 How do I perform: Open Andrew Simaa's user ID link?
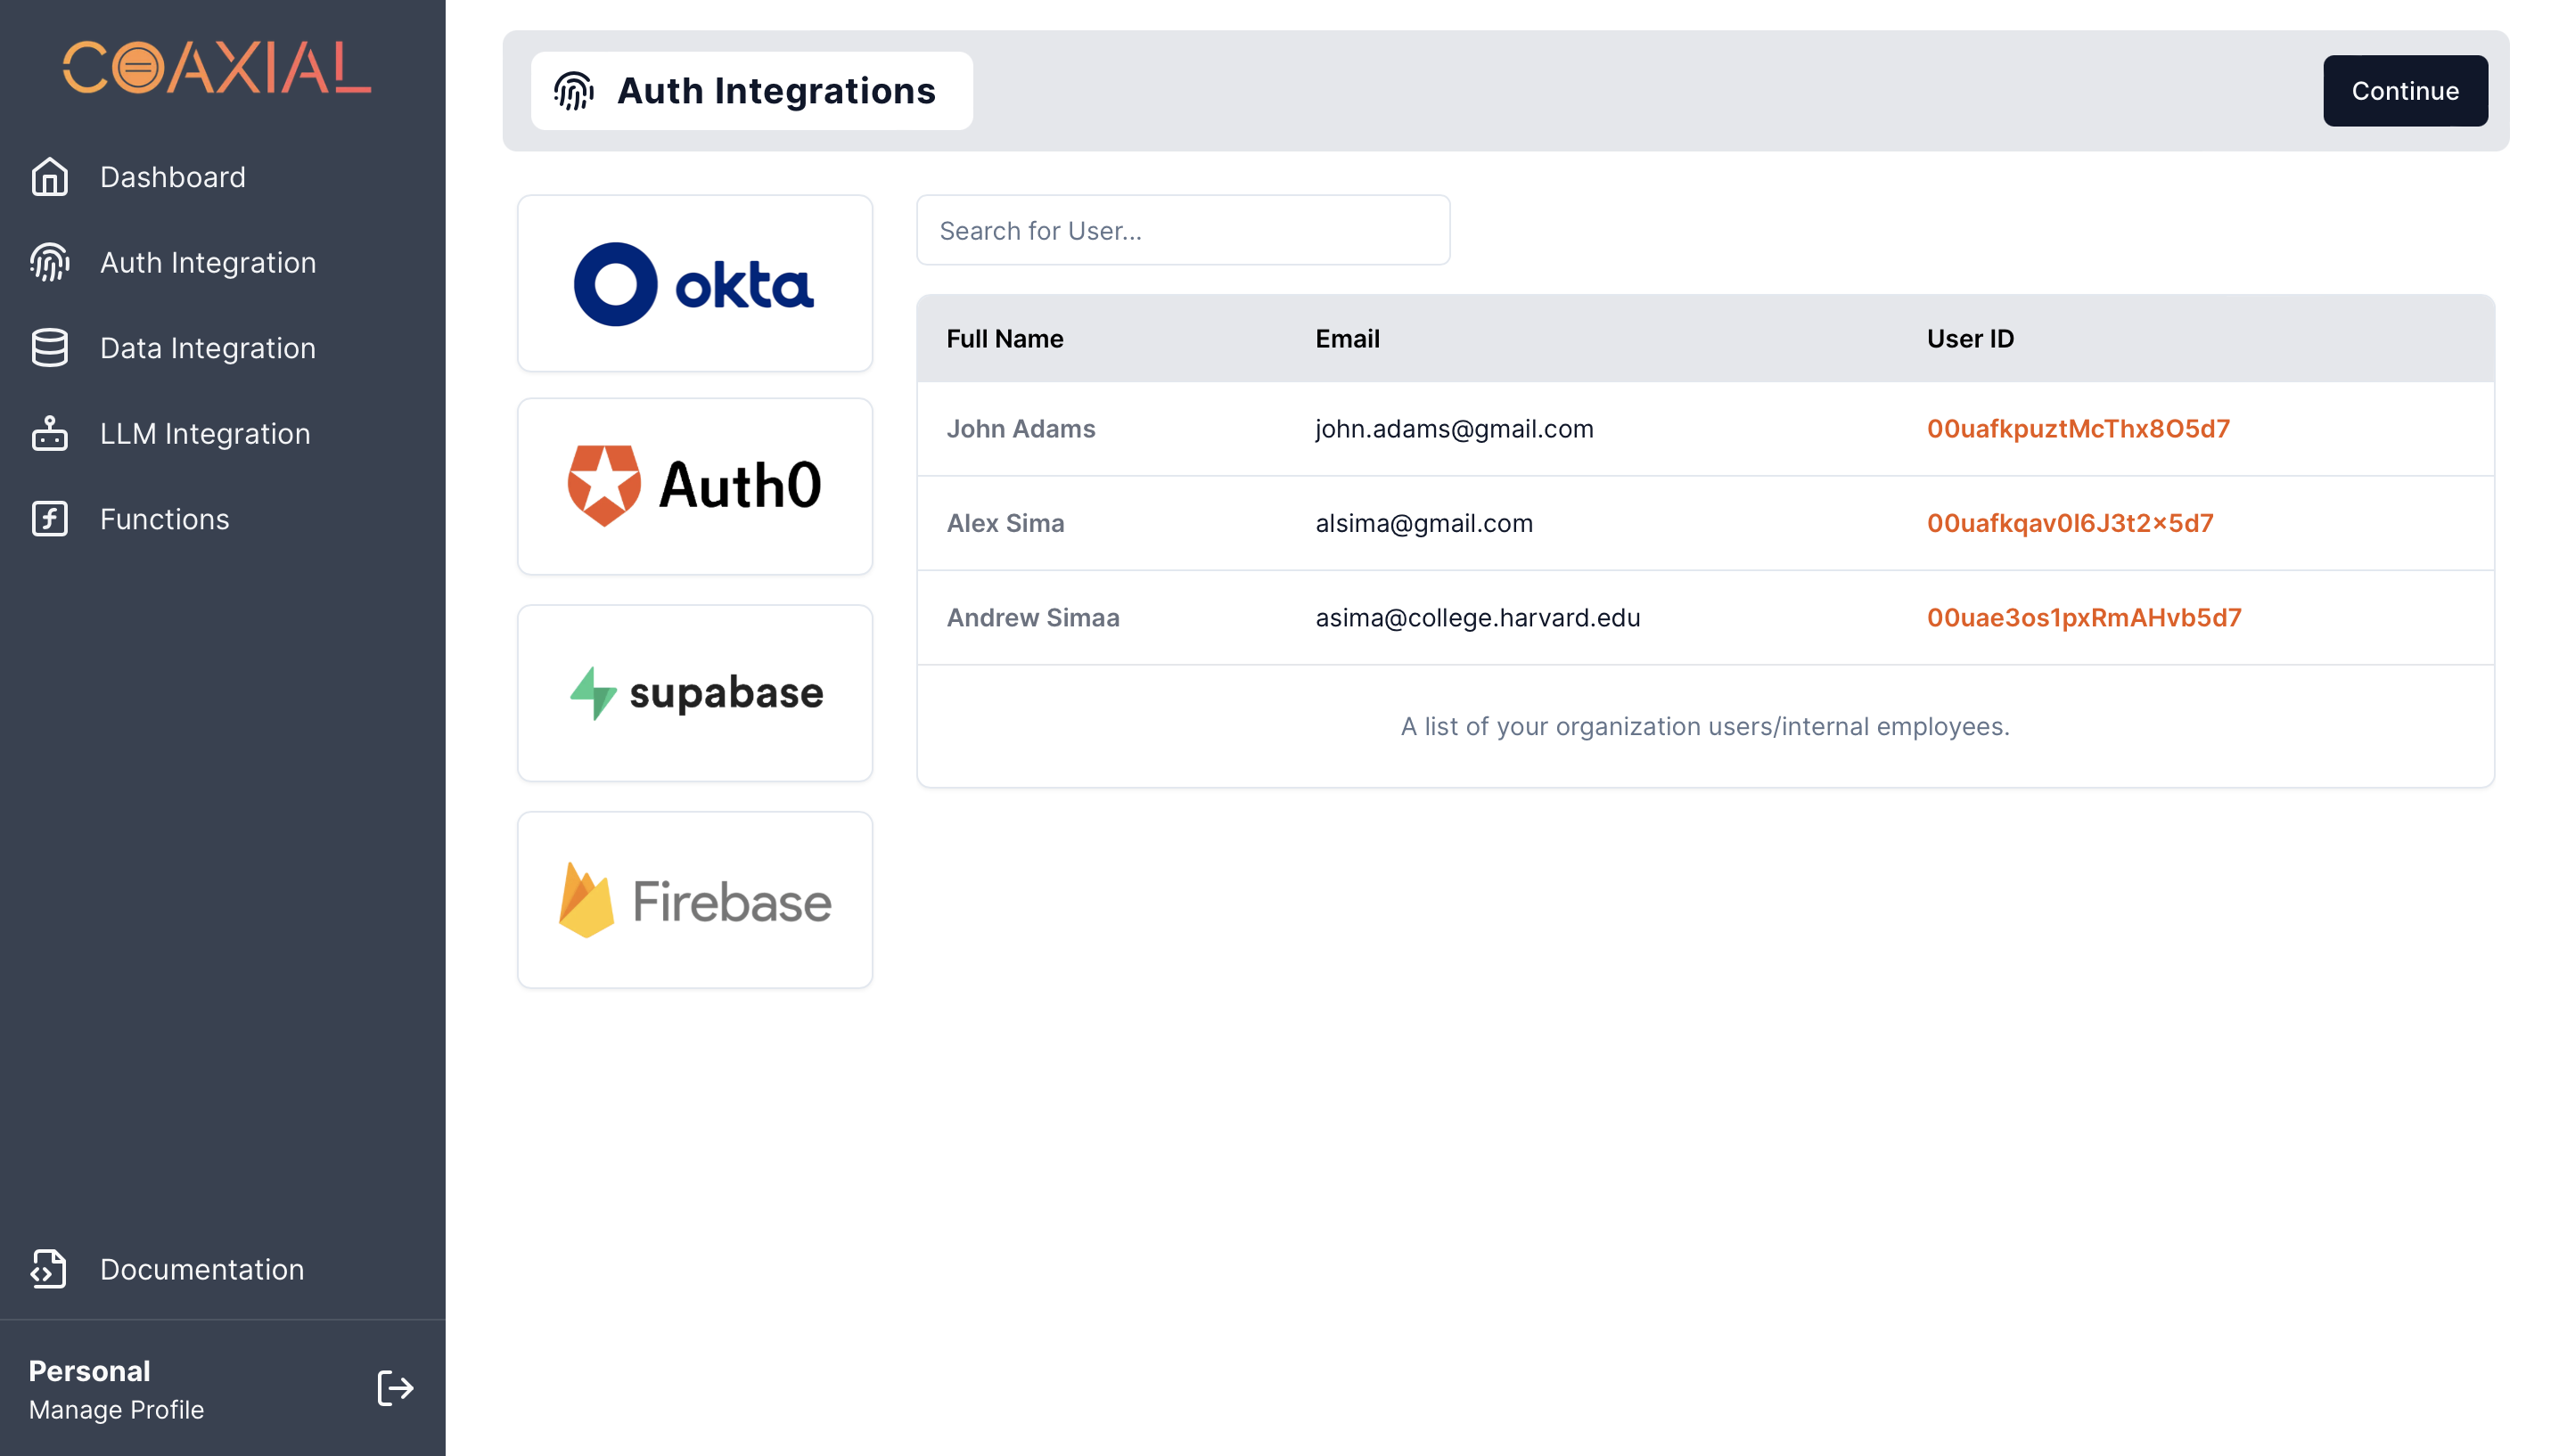point(2083,617)
